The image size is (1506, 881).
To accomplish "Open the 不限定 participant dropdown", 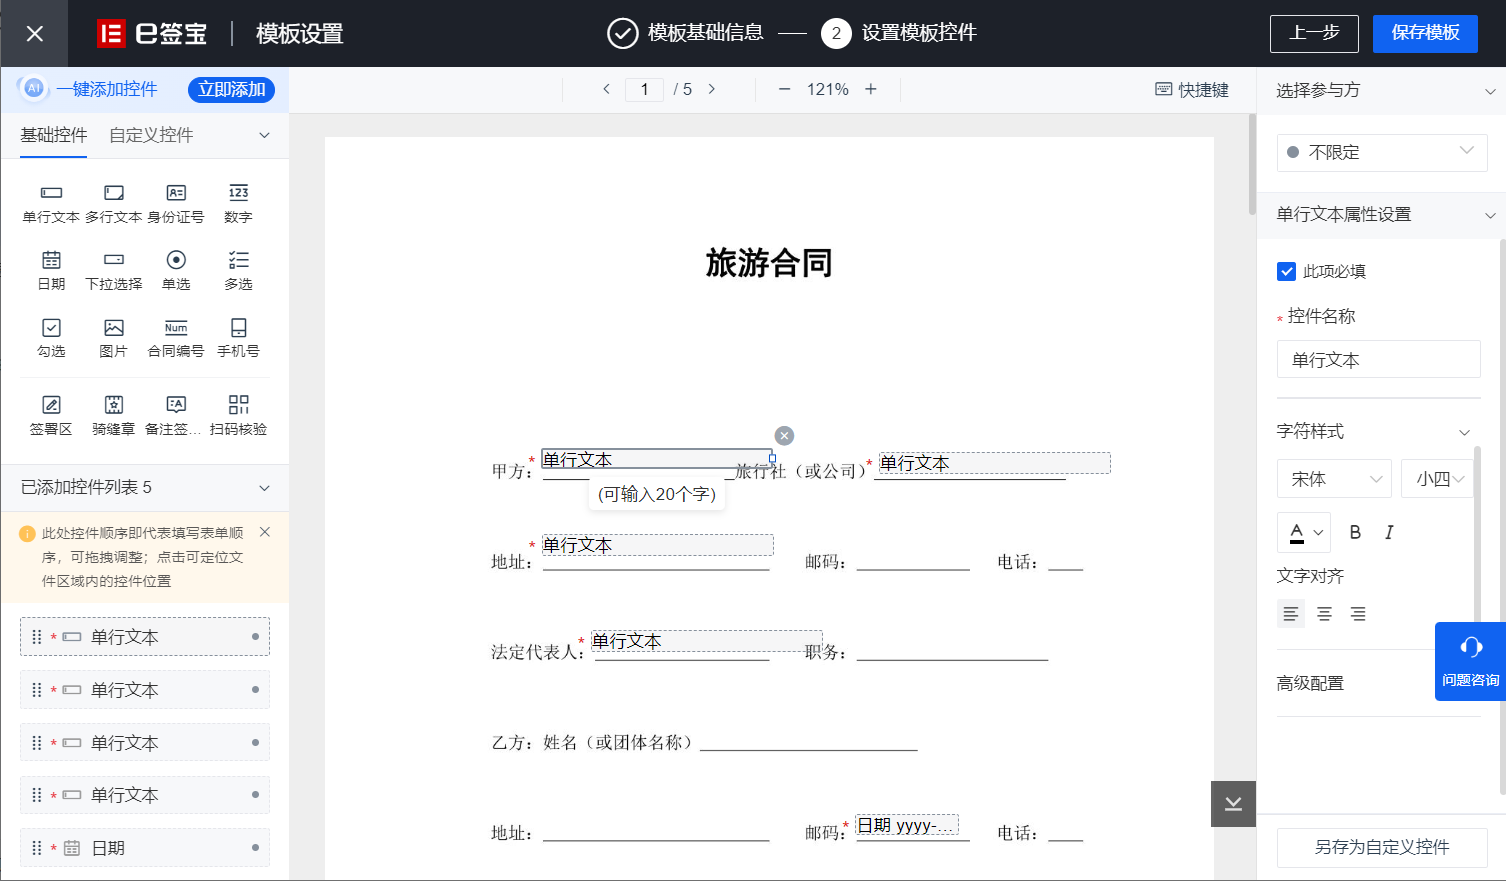I will coord(1382,152).
